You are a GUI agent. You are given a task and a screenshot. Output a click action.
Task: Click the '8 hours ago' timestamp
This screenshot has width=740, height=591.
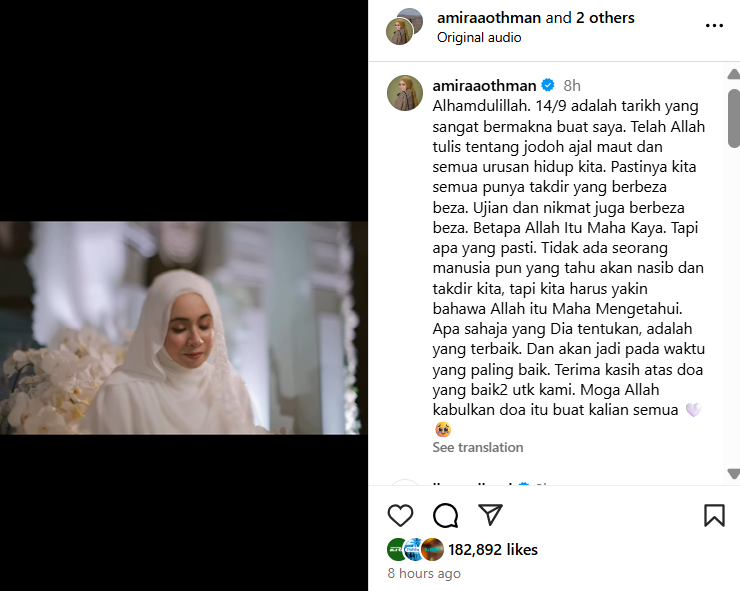click(424, 573)
